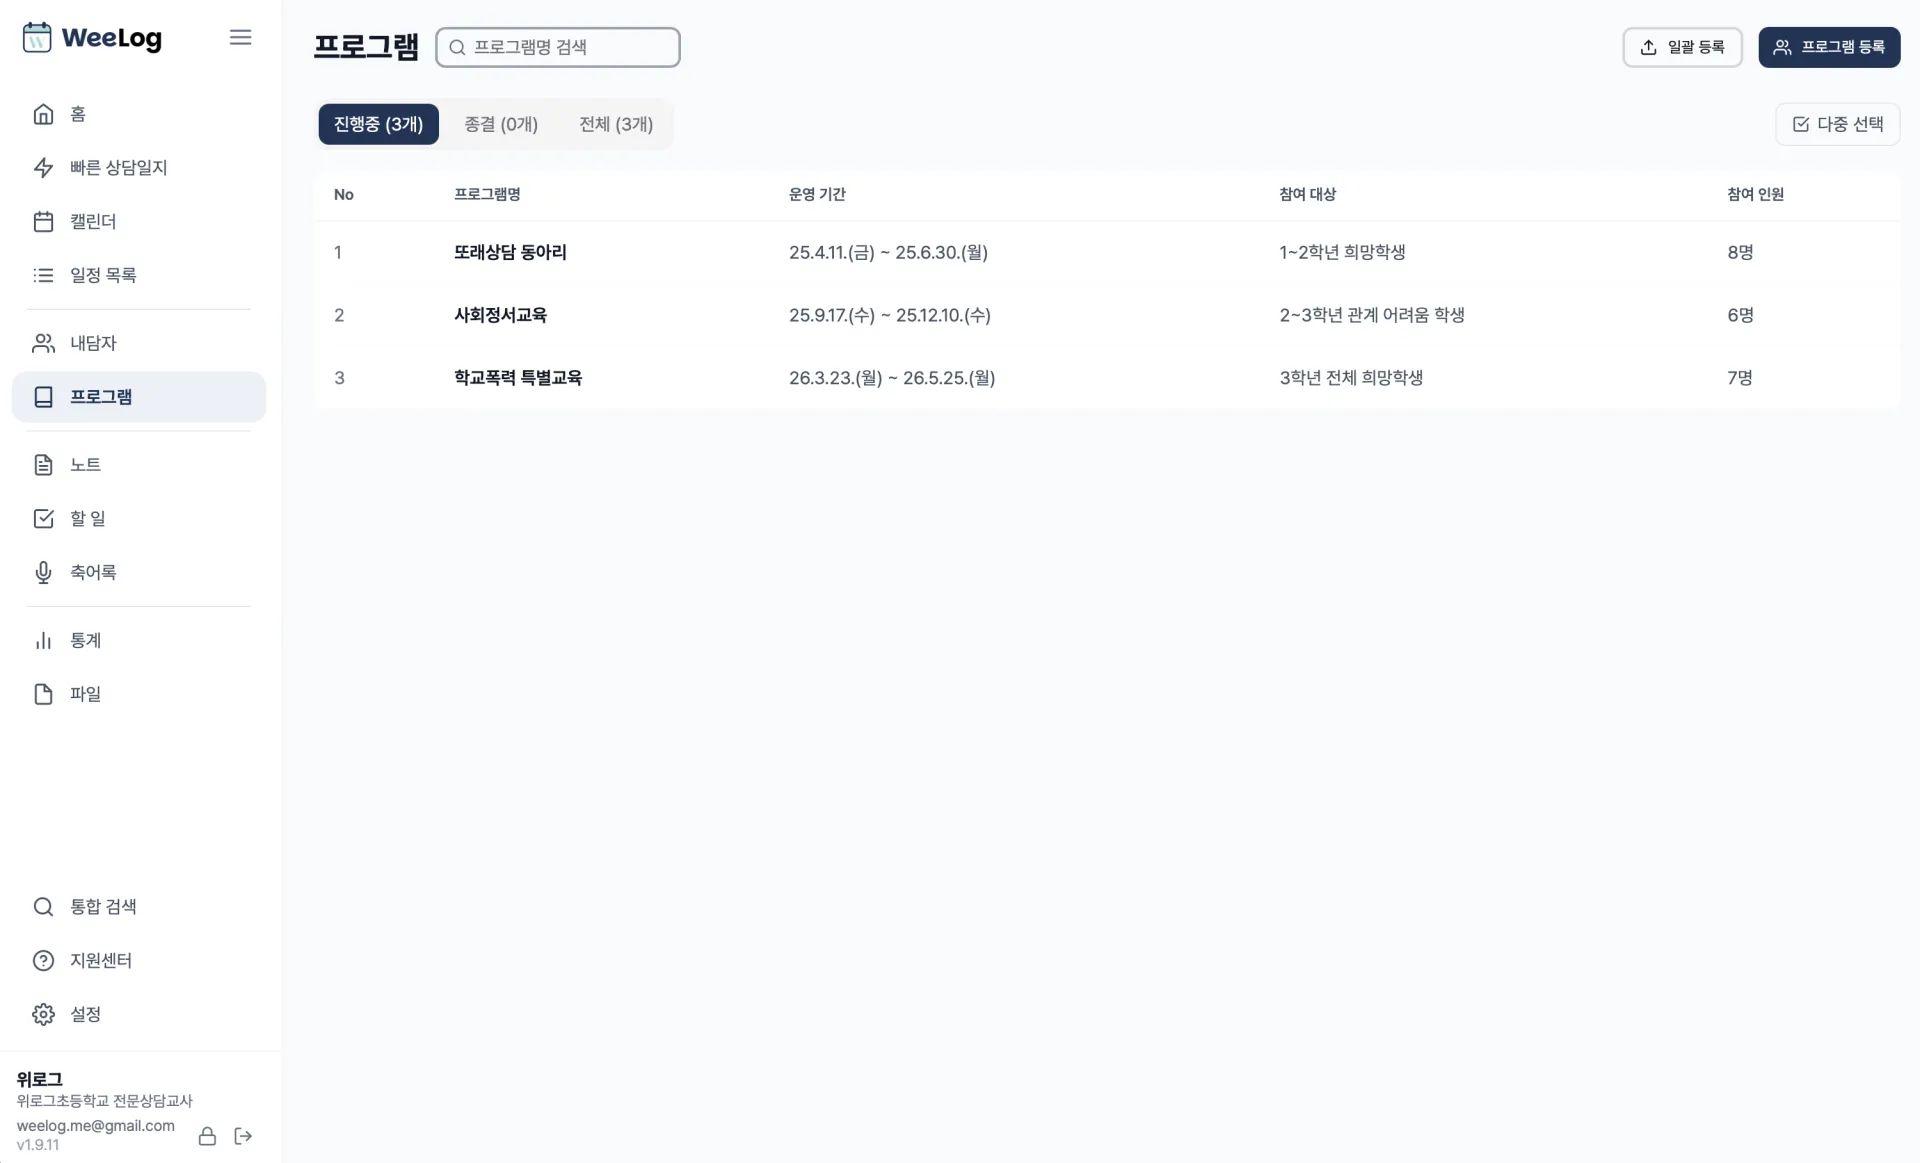1920x1163 pixels.
Task: Click period 26.3.23.(월) ~ 26.5.25.(월)
Action: click(x=892, y=378)
